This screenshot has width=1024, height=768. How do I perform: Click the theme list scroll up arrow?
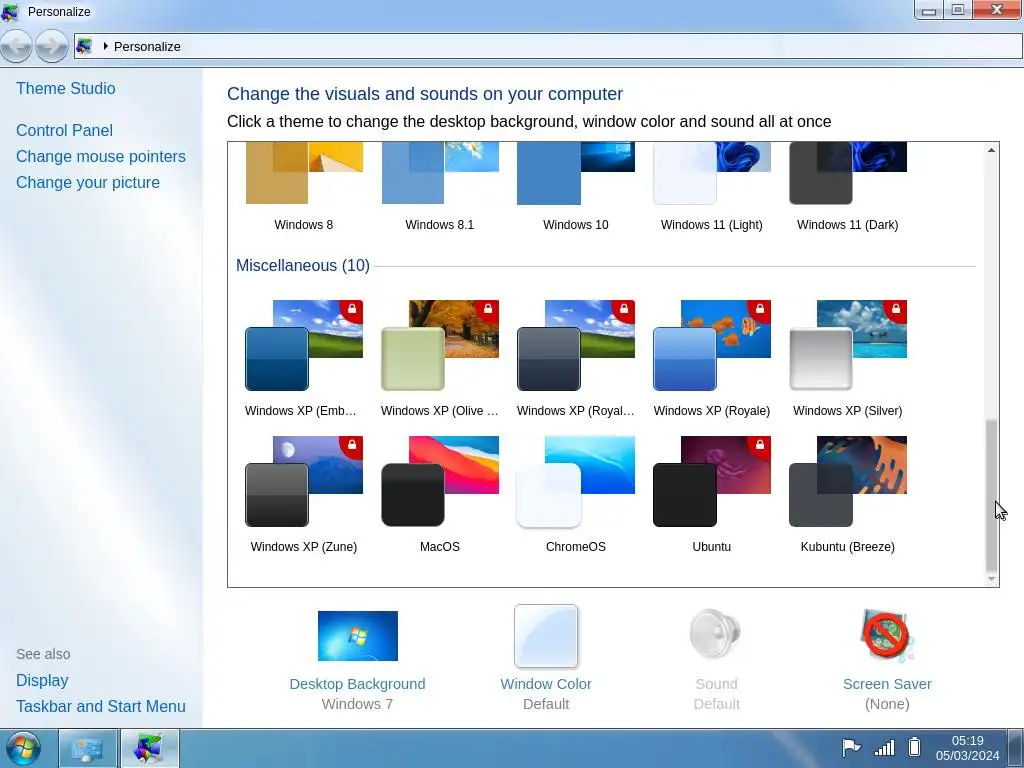[991, 150]
